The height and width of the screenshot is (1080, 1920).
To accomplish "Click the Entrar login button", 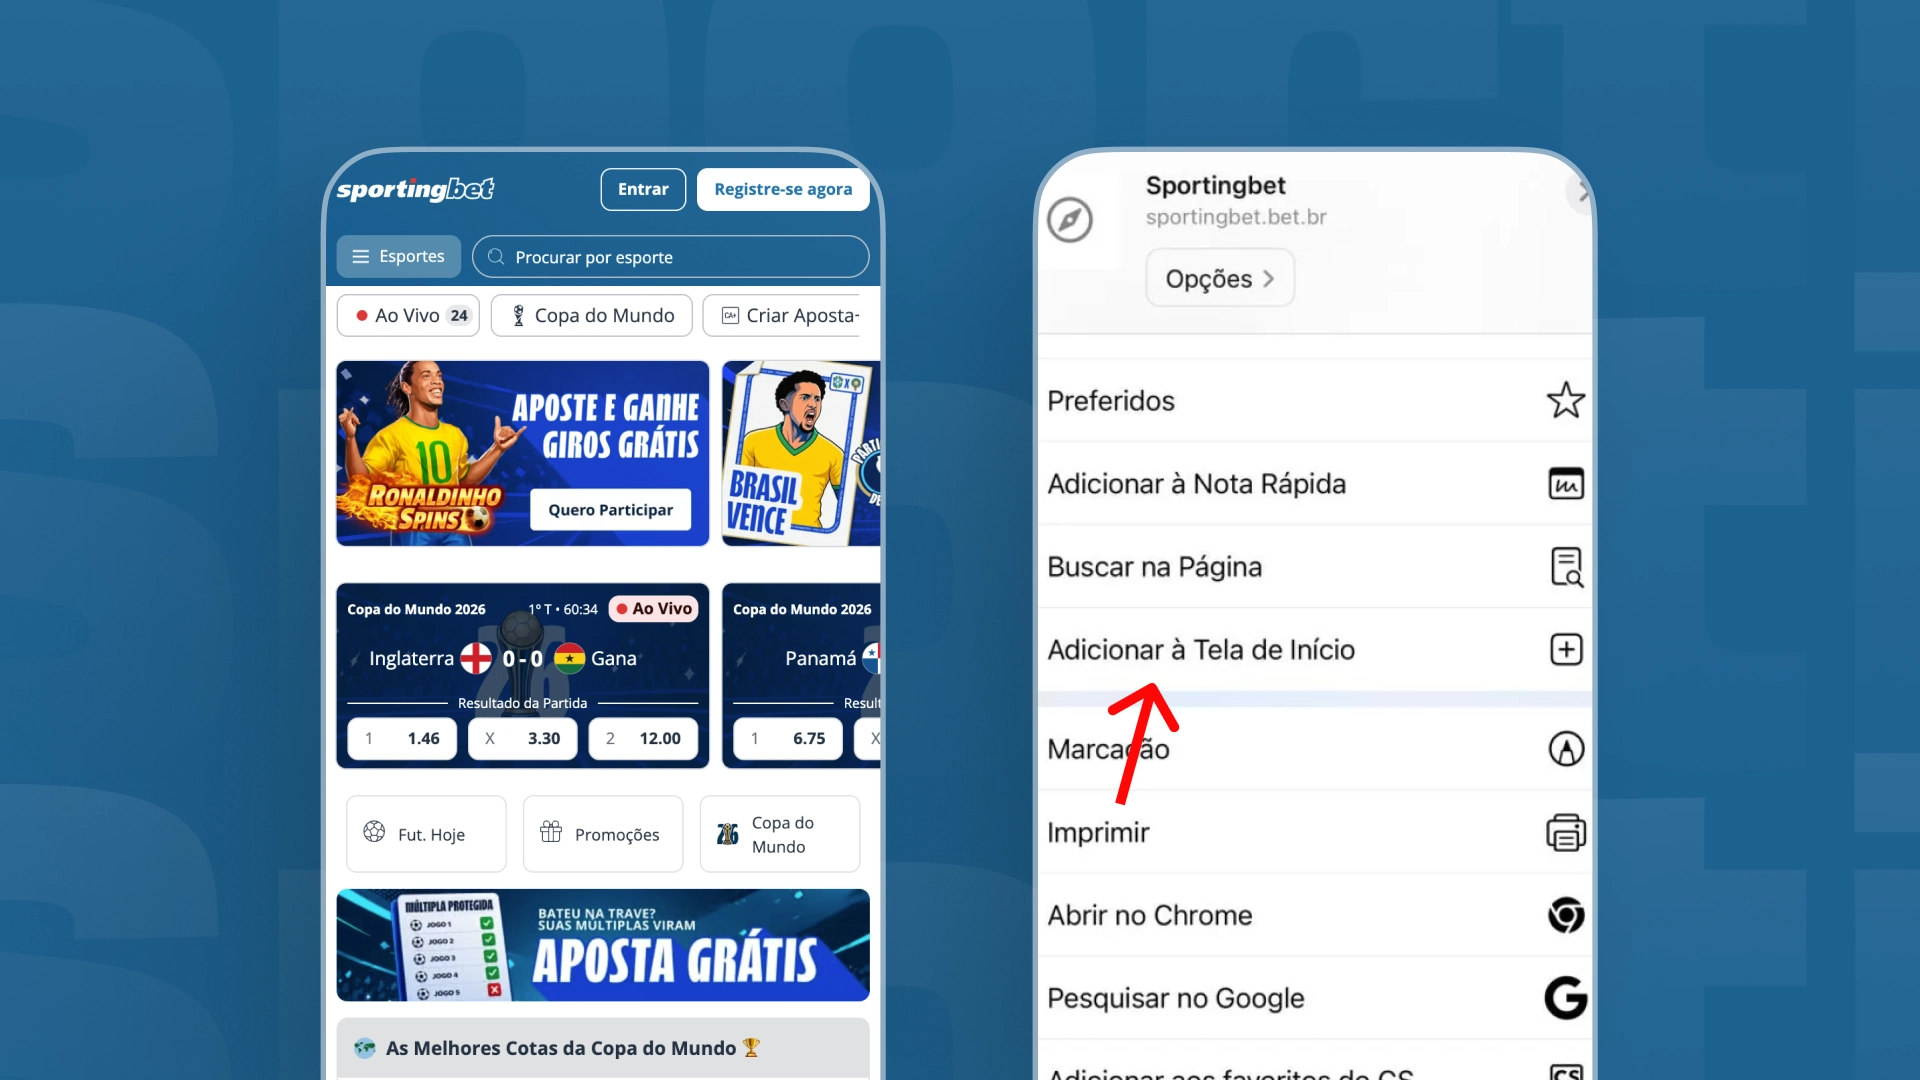I will (x=643, y=189).
